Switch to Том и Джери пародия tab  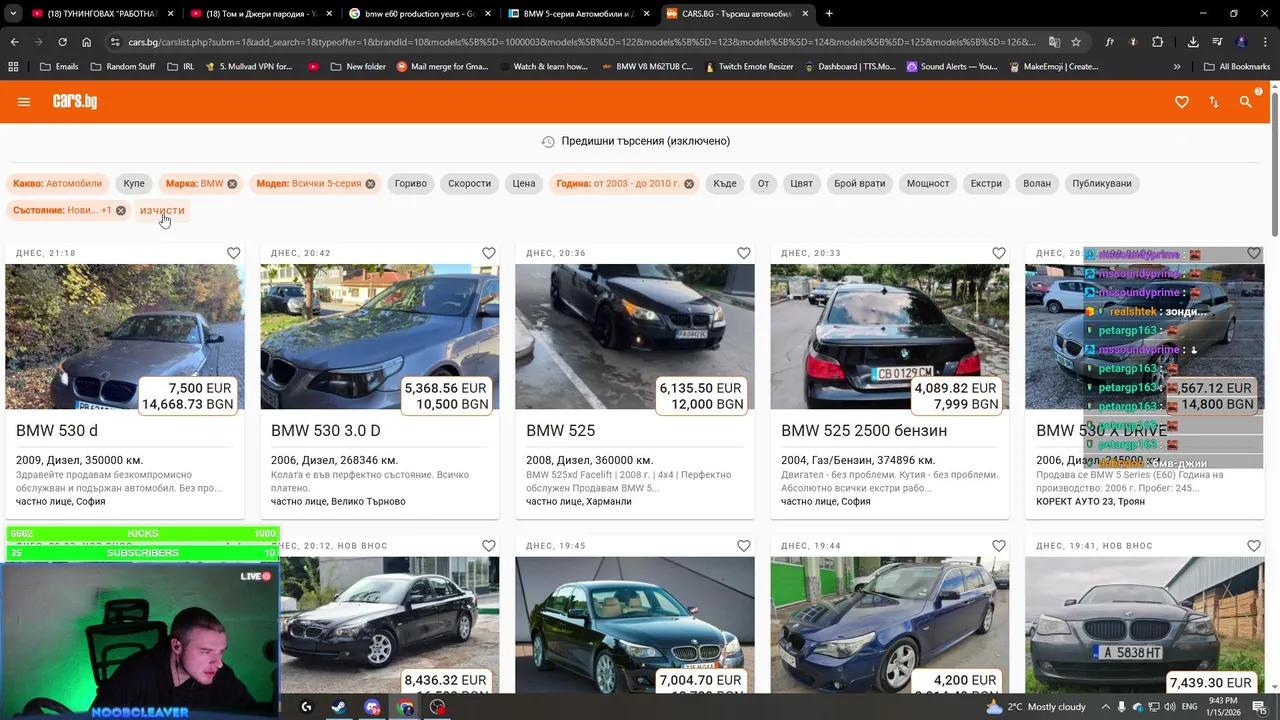[262, 14]
